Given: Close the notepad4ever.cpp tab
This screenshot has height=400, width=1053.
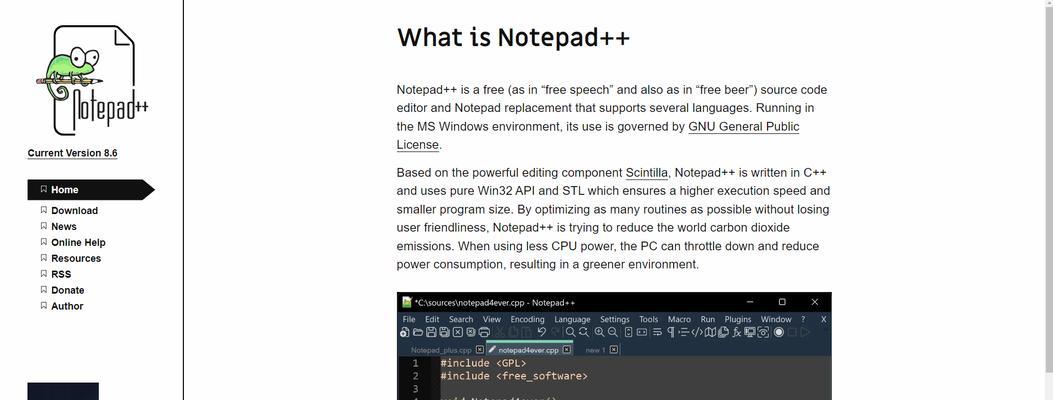Looking at the screenshot, I should pos(567,350).
